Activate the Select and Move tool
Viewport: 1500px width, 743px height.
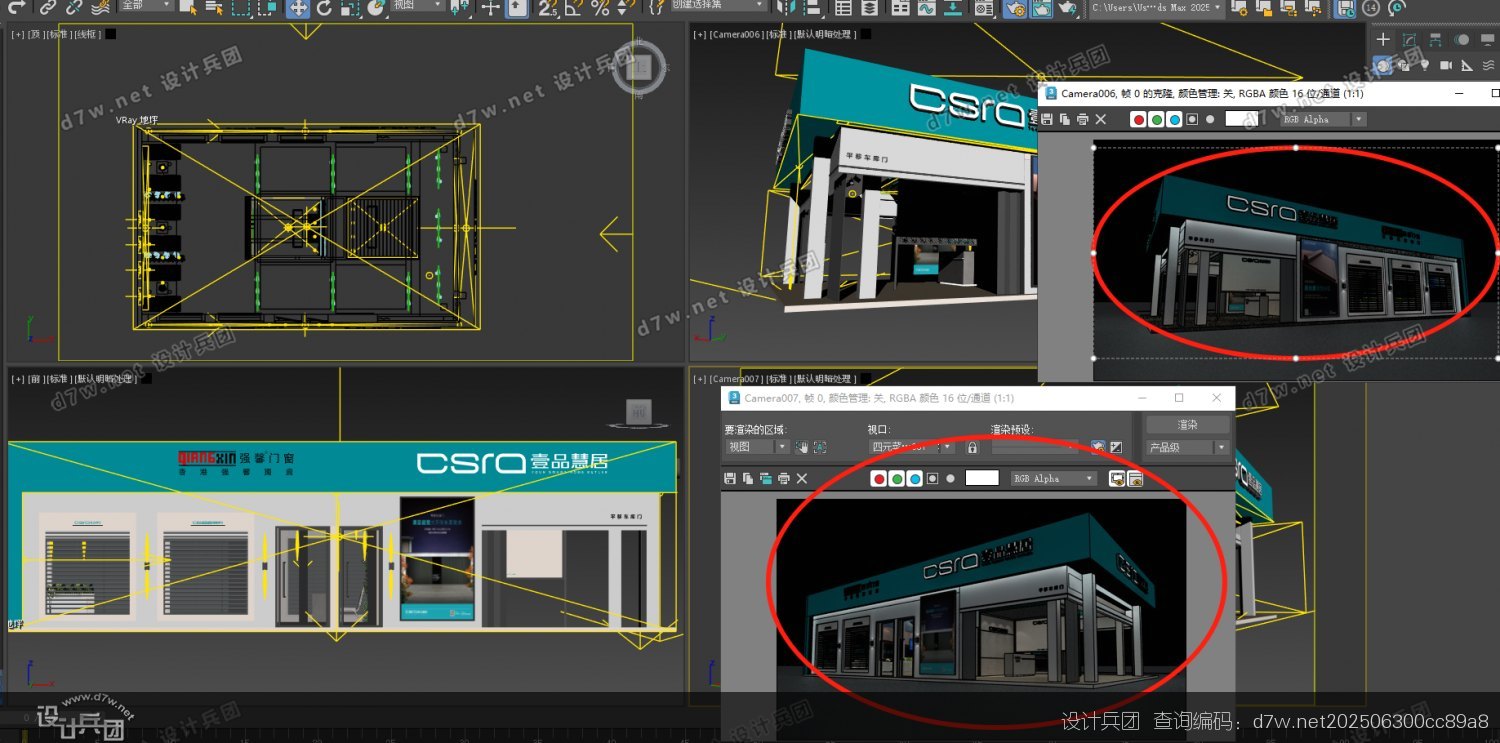(297, 7)
